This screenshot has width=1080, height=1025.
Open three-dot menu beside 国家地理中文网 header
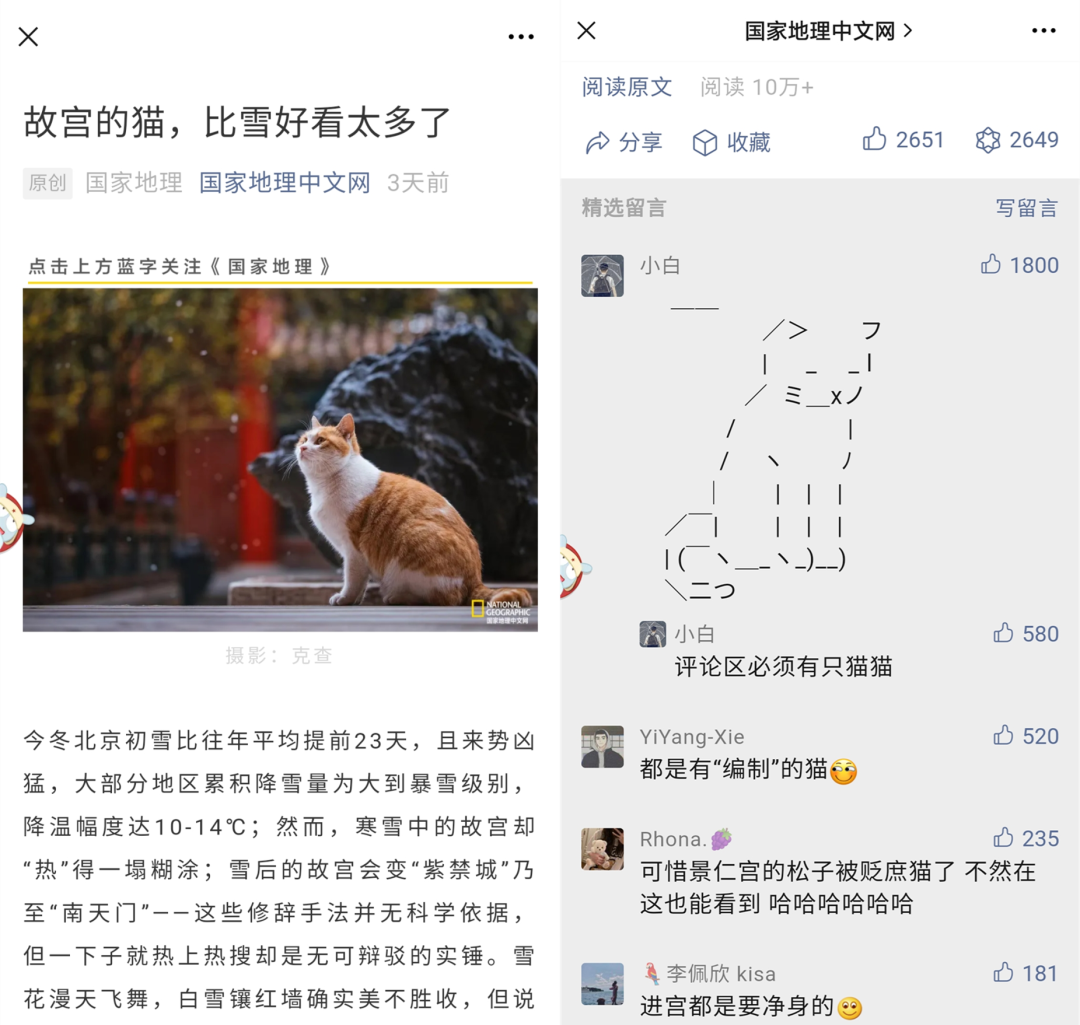[1043, 30]
